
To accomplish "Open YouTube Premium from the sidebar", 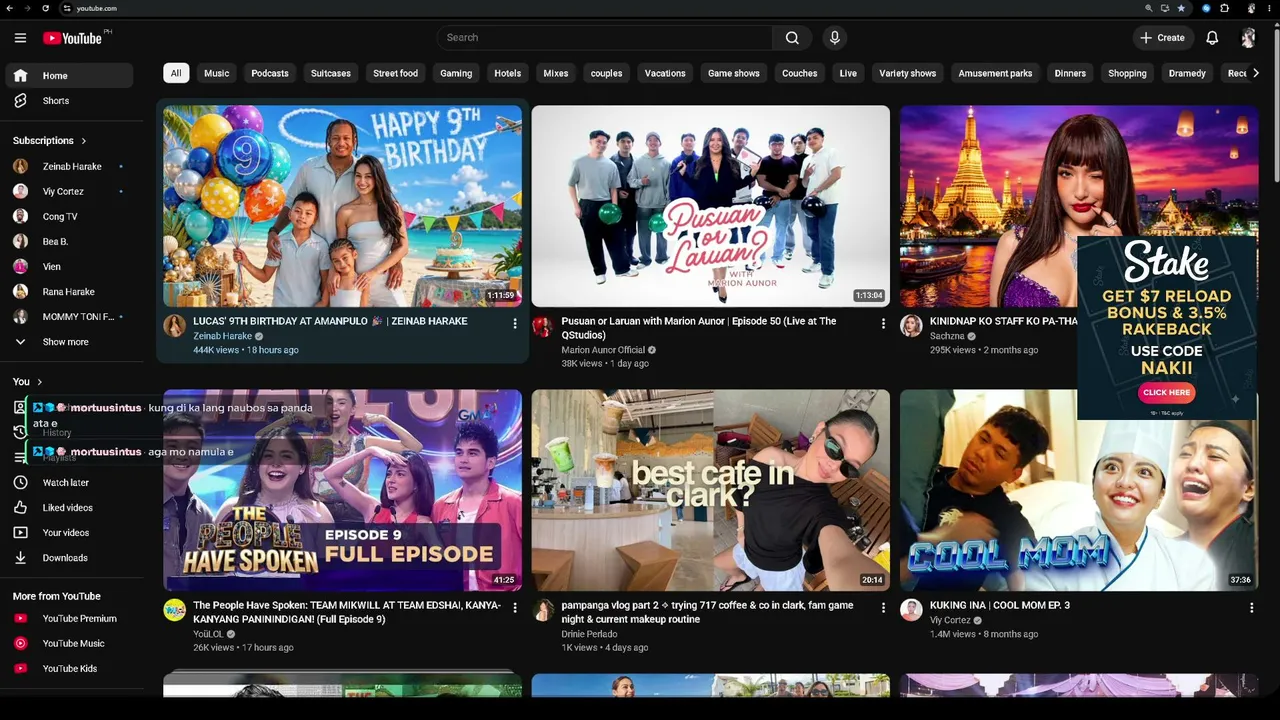I will point(69,619).
